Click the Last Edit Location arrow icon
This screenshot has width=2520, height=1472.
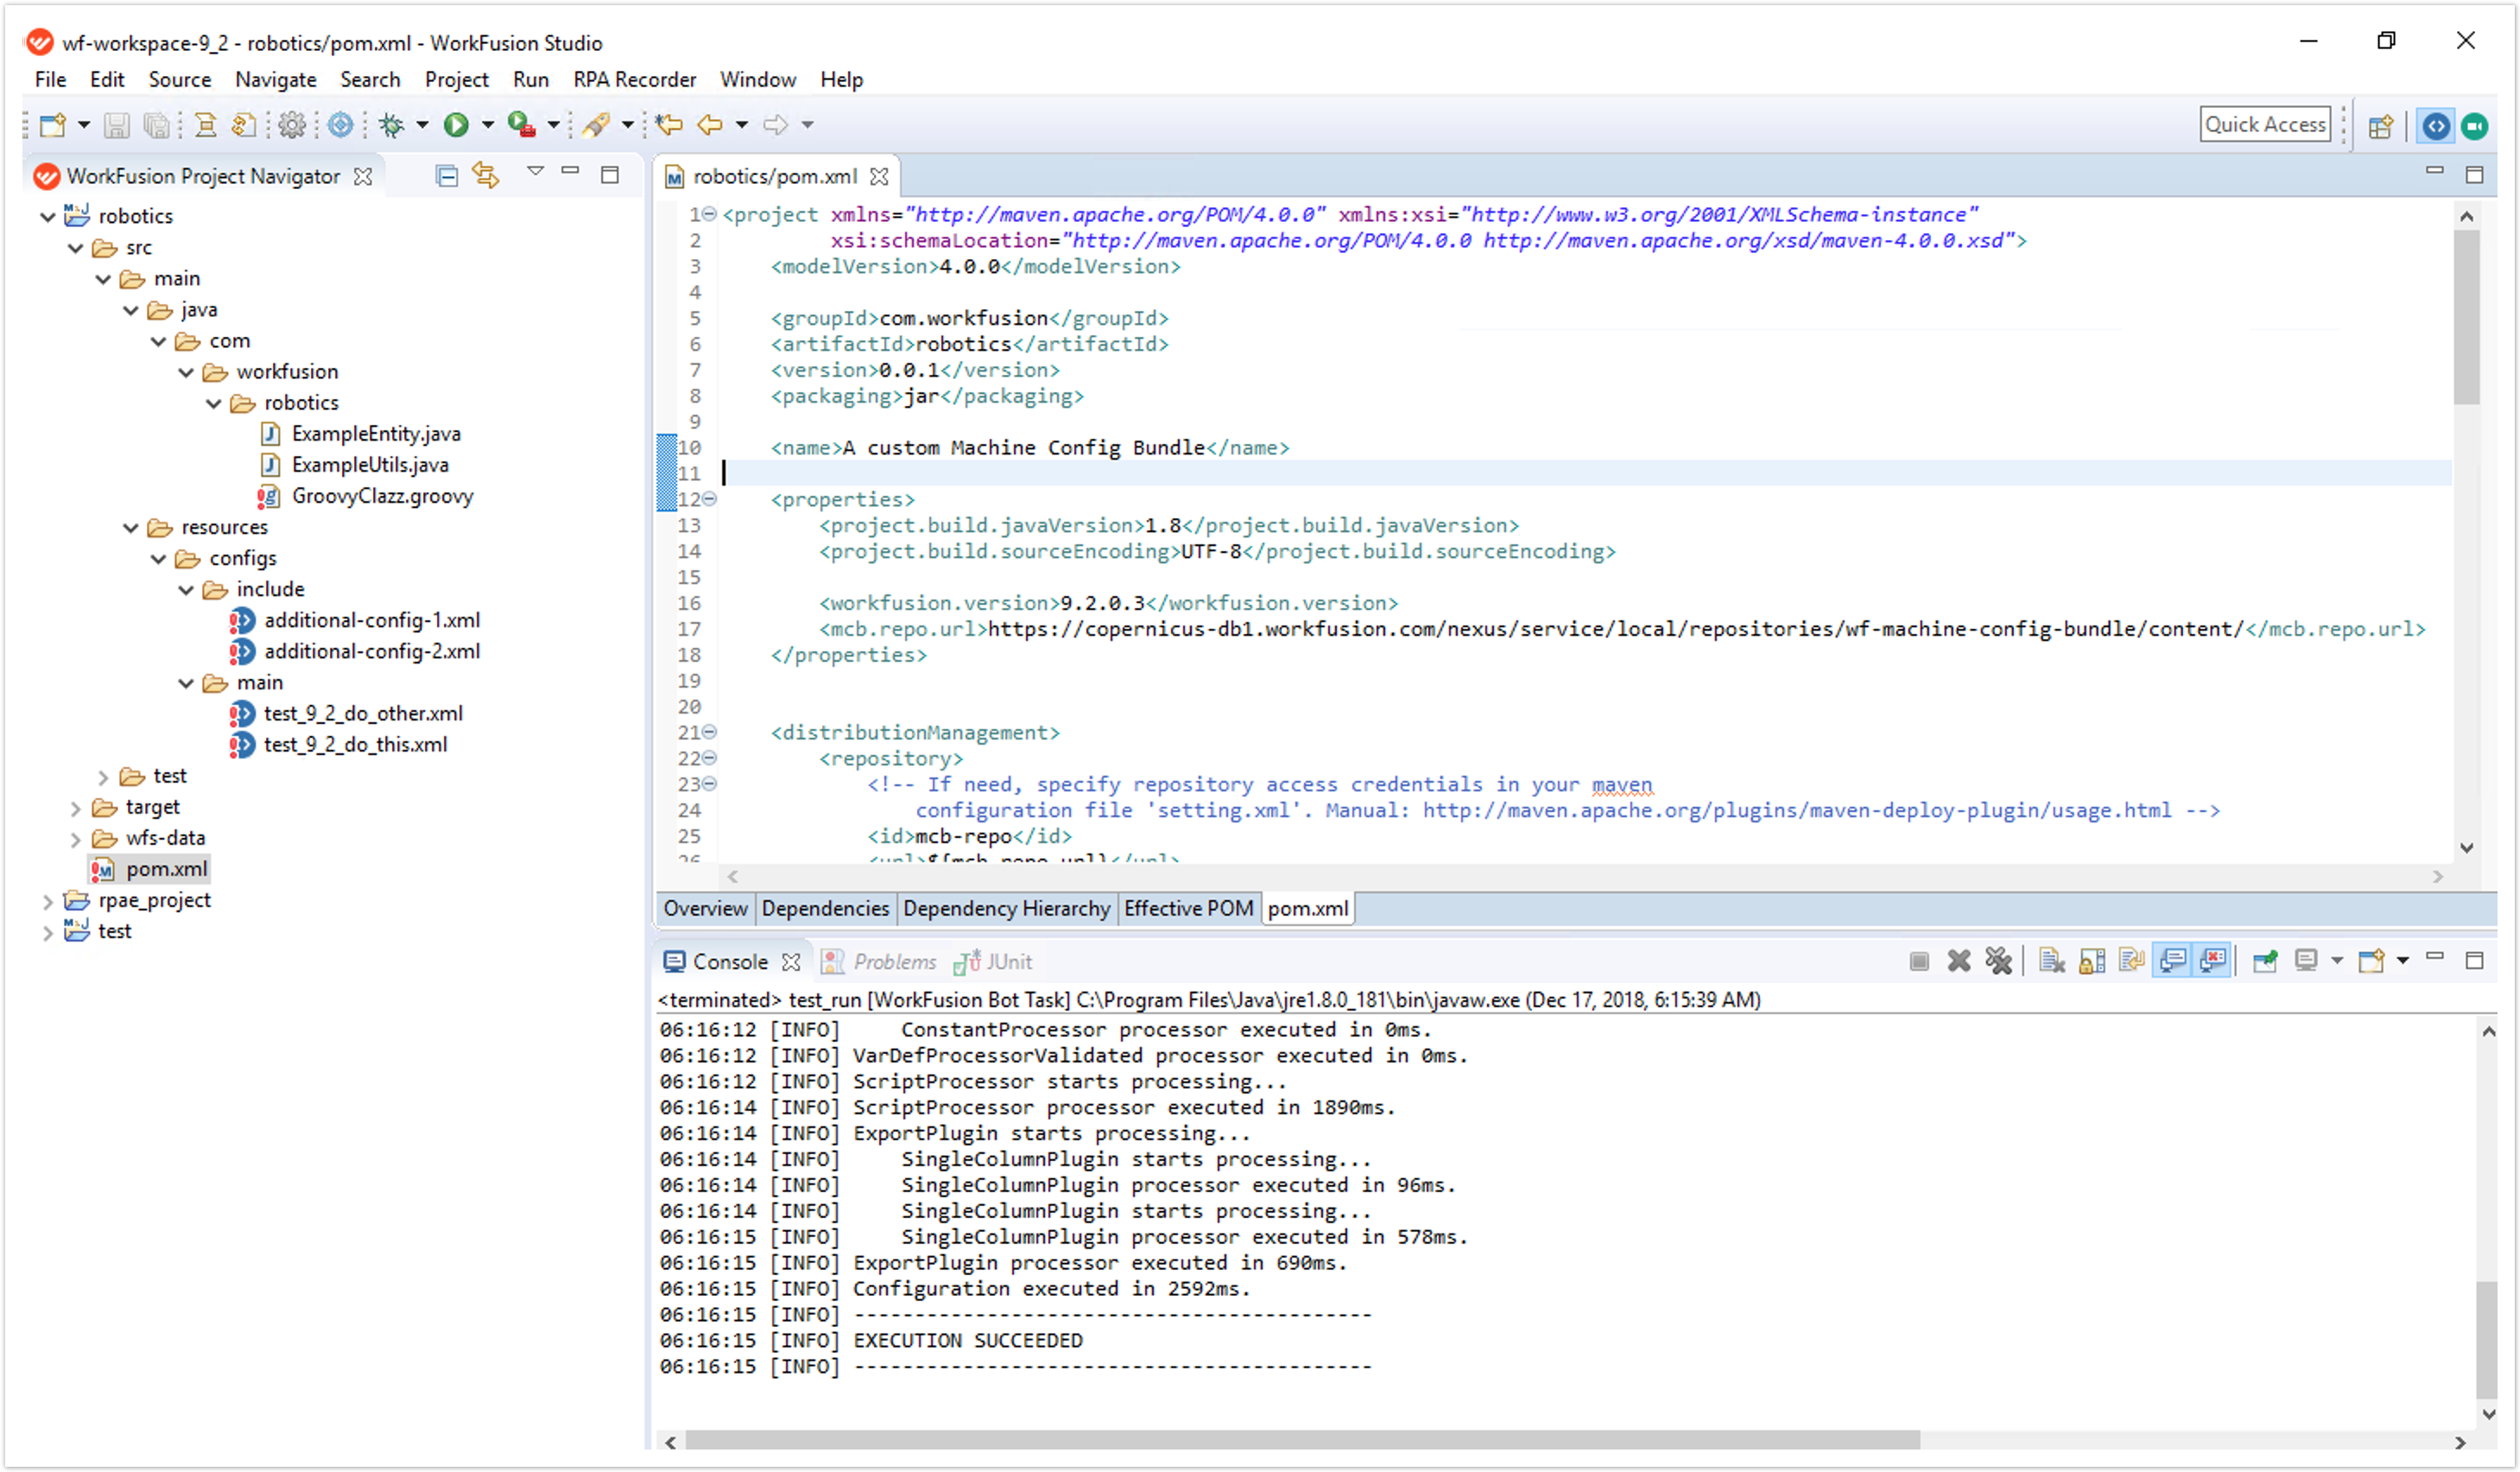[669, 125]
